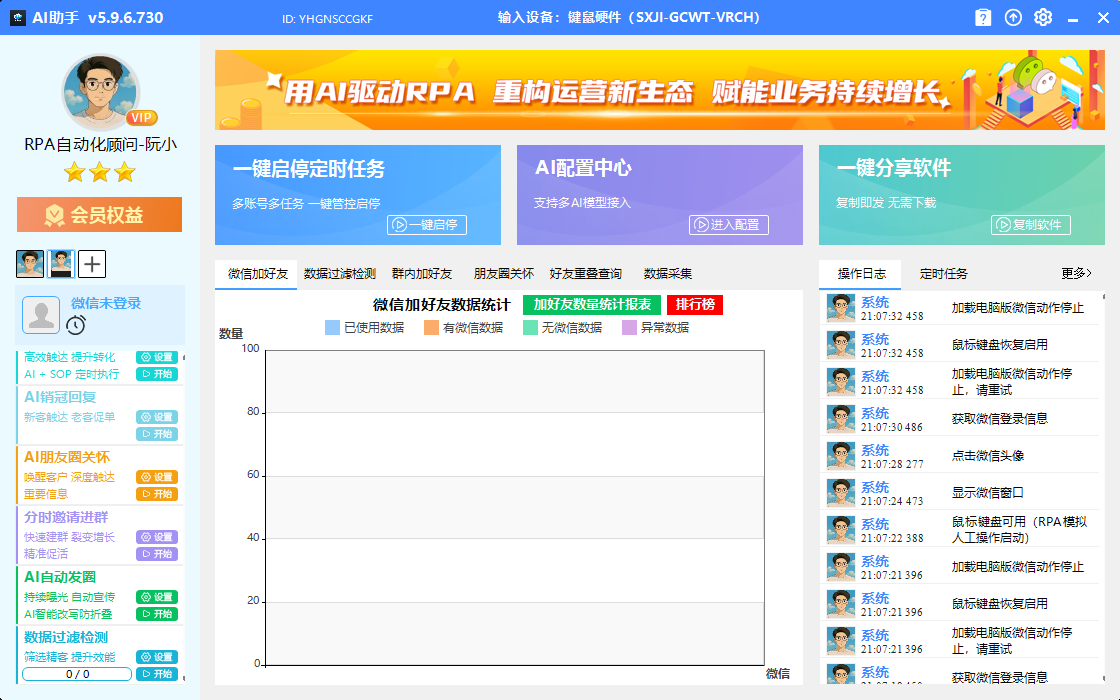Click the 会员权益 membership button
The image size is (1120, 700).
99,214
